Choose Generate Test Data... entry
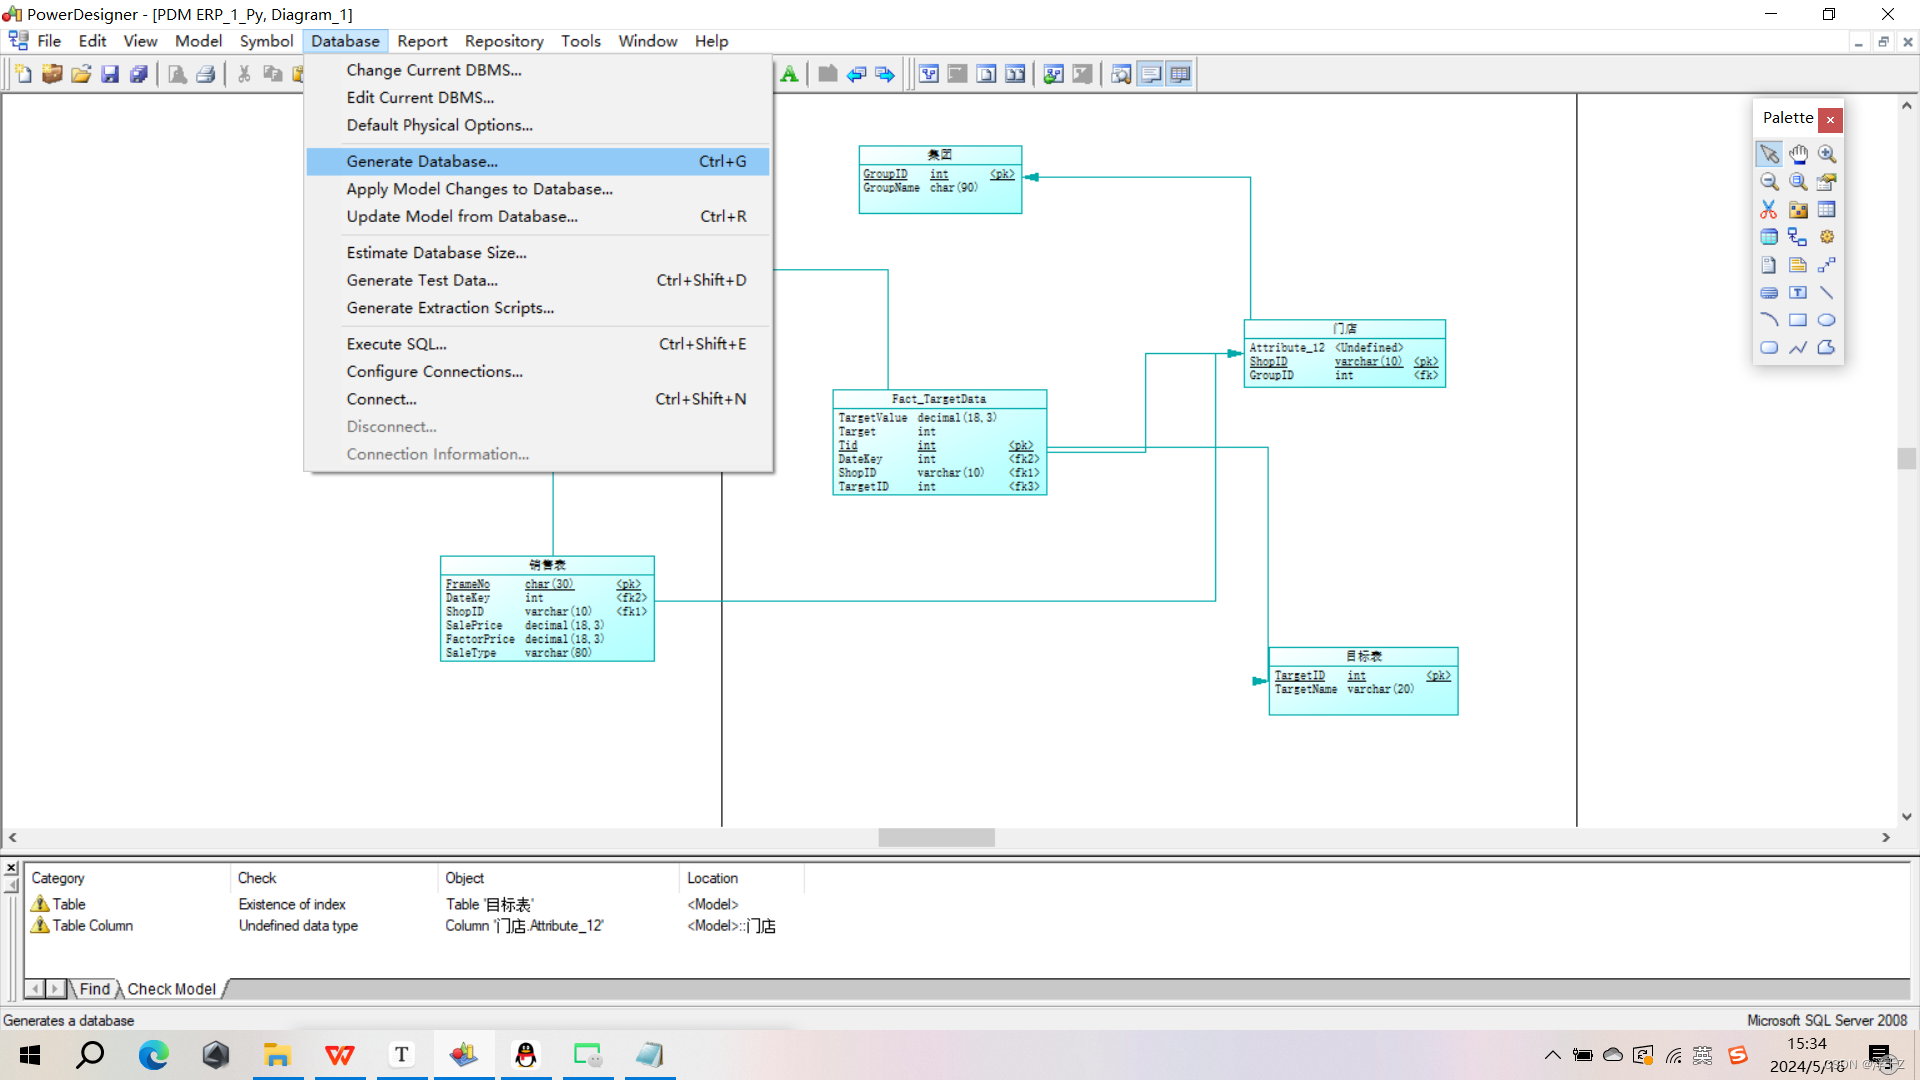Image resolution: width=1920 pixels, height=1080 pixels. [x=538, y=280]
